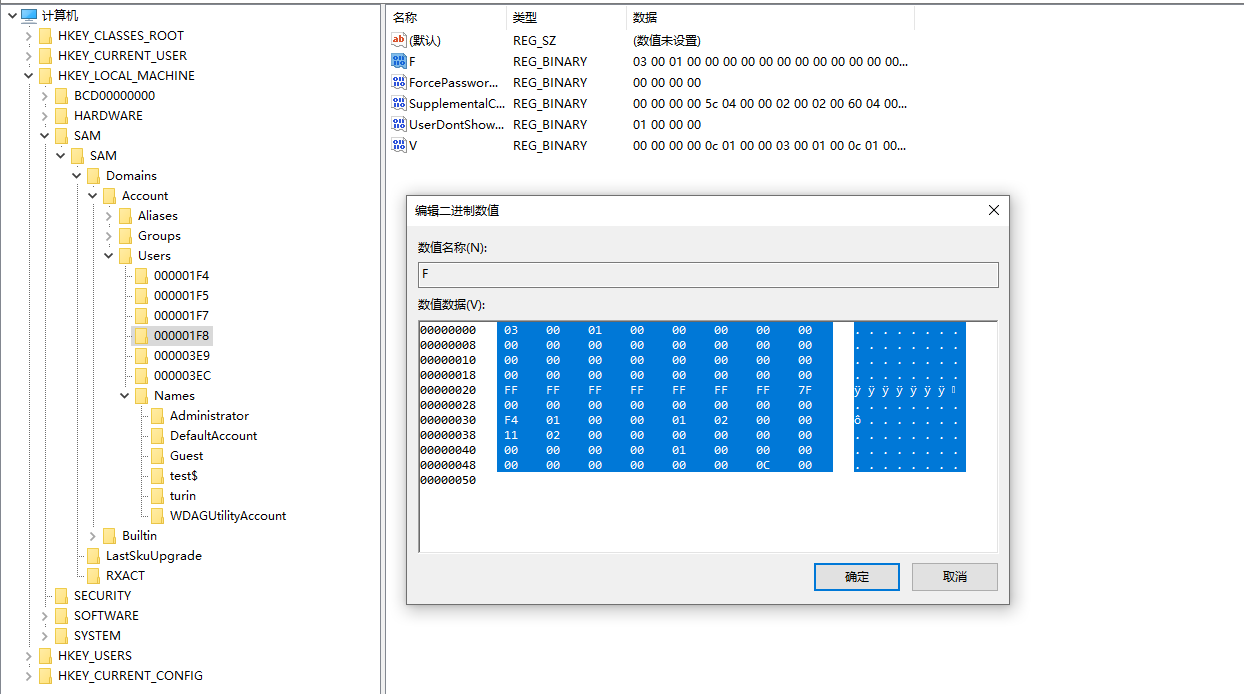Click hex byte 7F at offset 00000020
The width and height of the screenshot is (1244, 694).
tap(805, 390)
